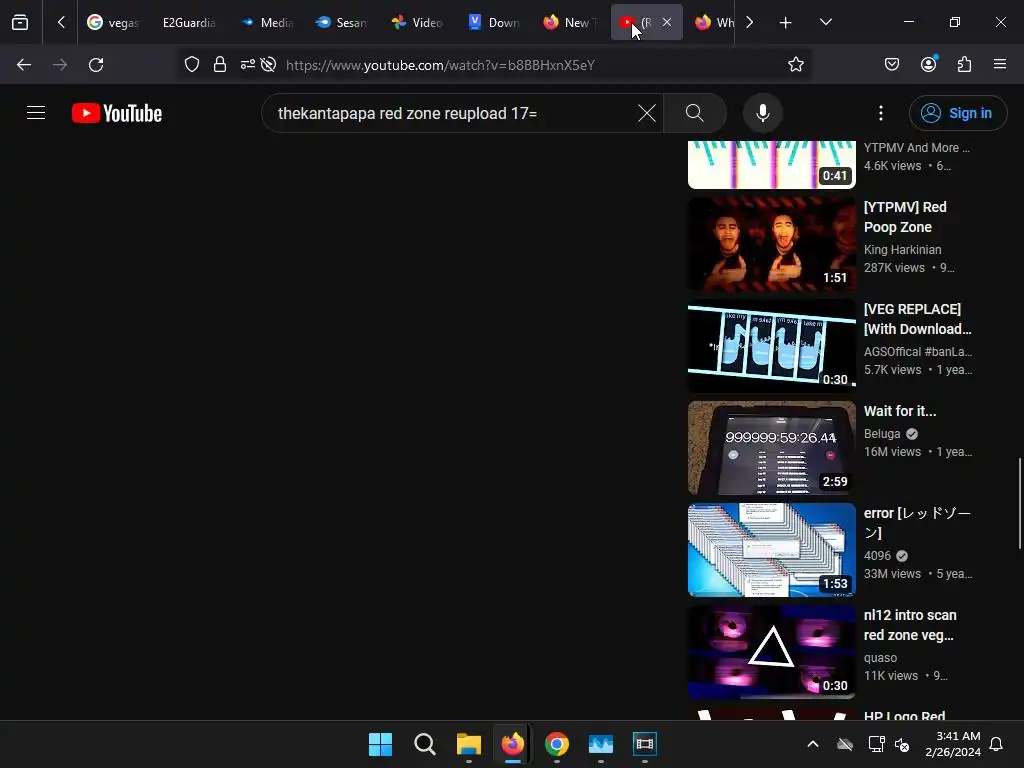This screenshot has width=1024, height=768.
Task: Switch to the Sesam tab
Action: [342, 23]
